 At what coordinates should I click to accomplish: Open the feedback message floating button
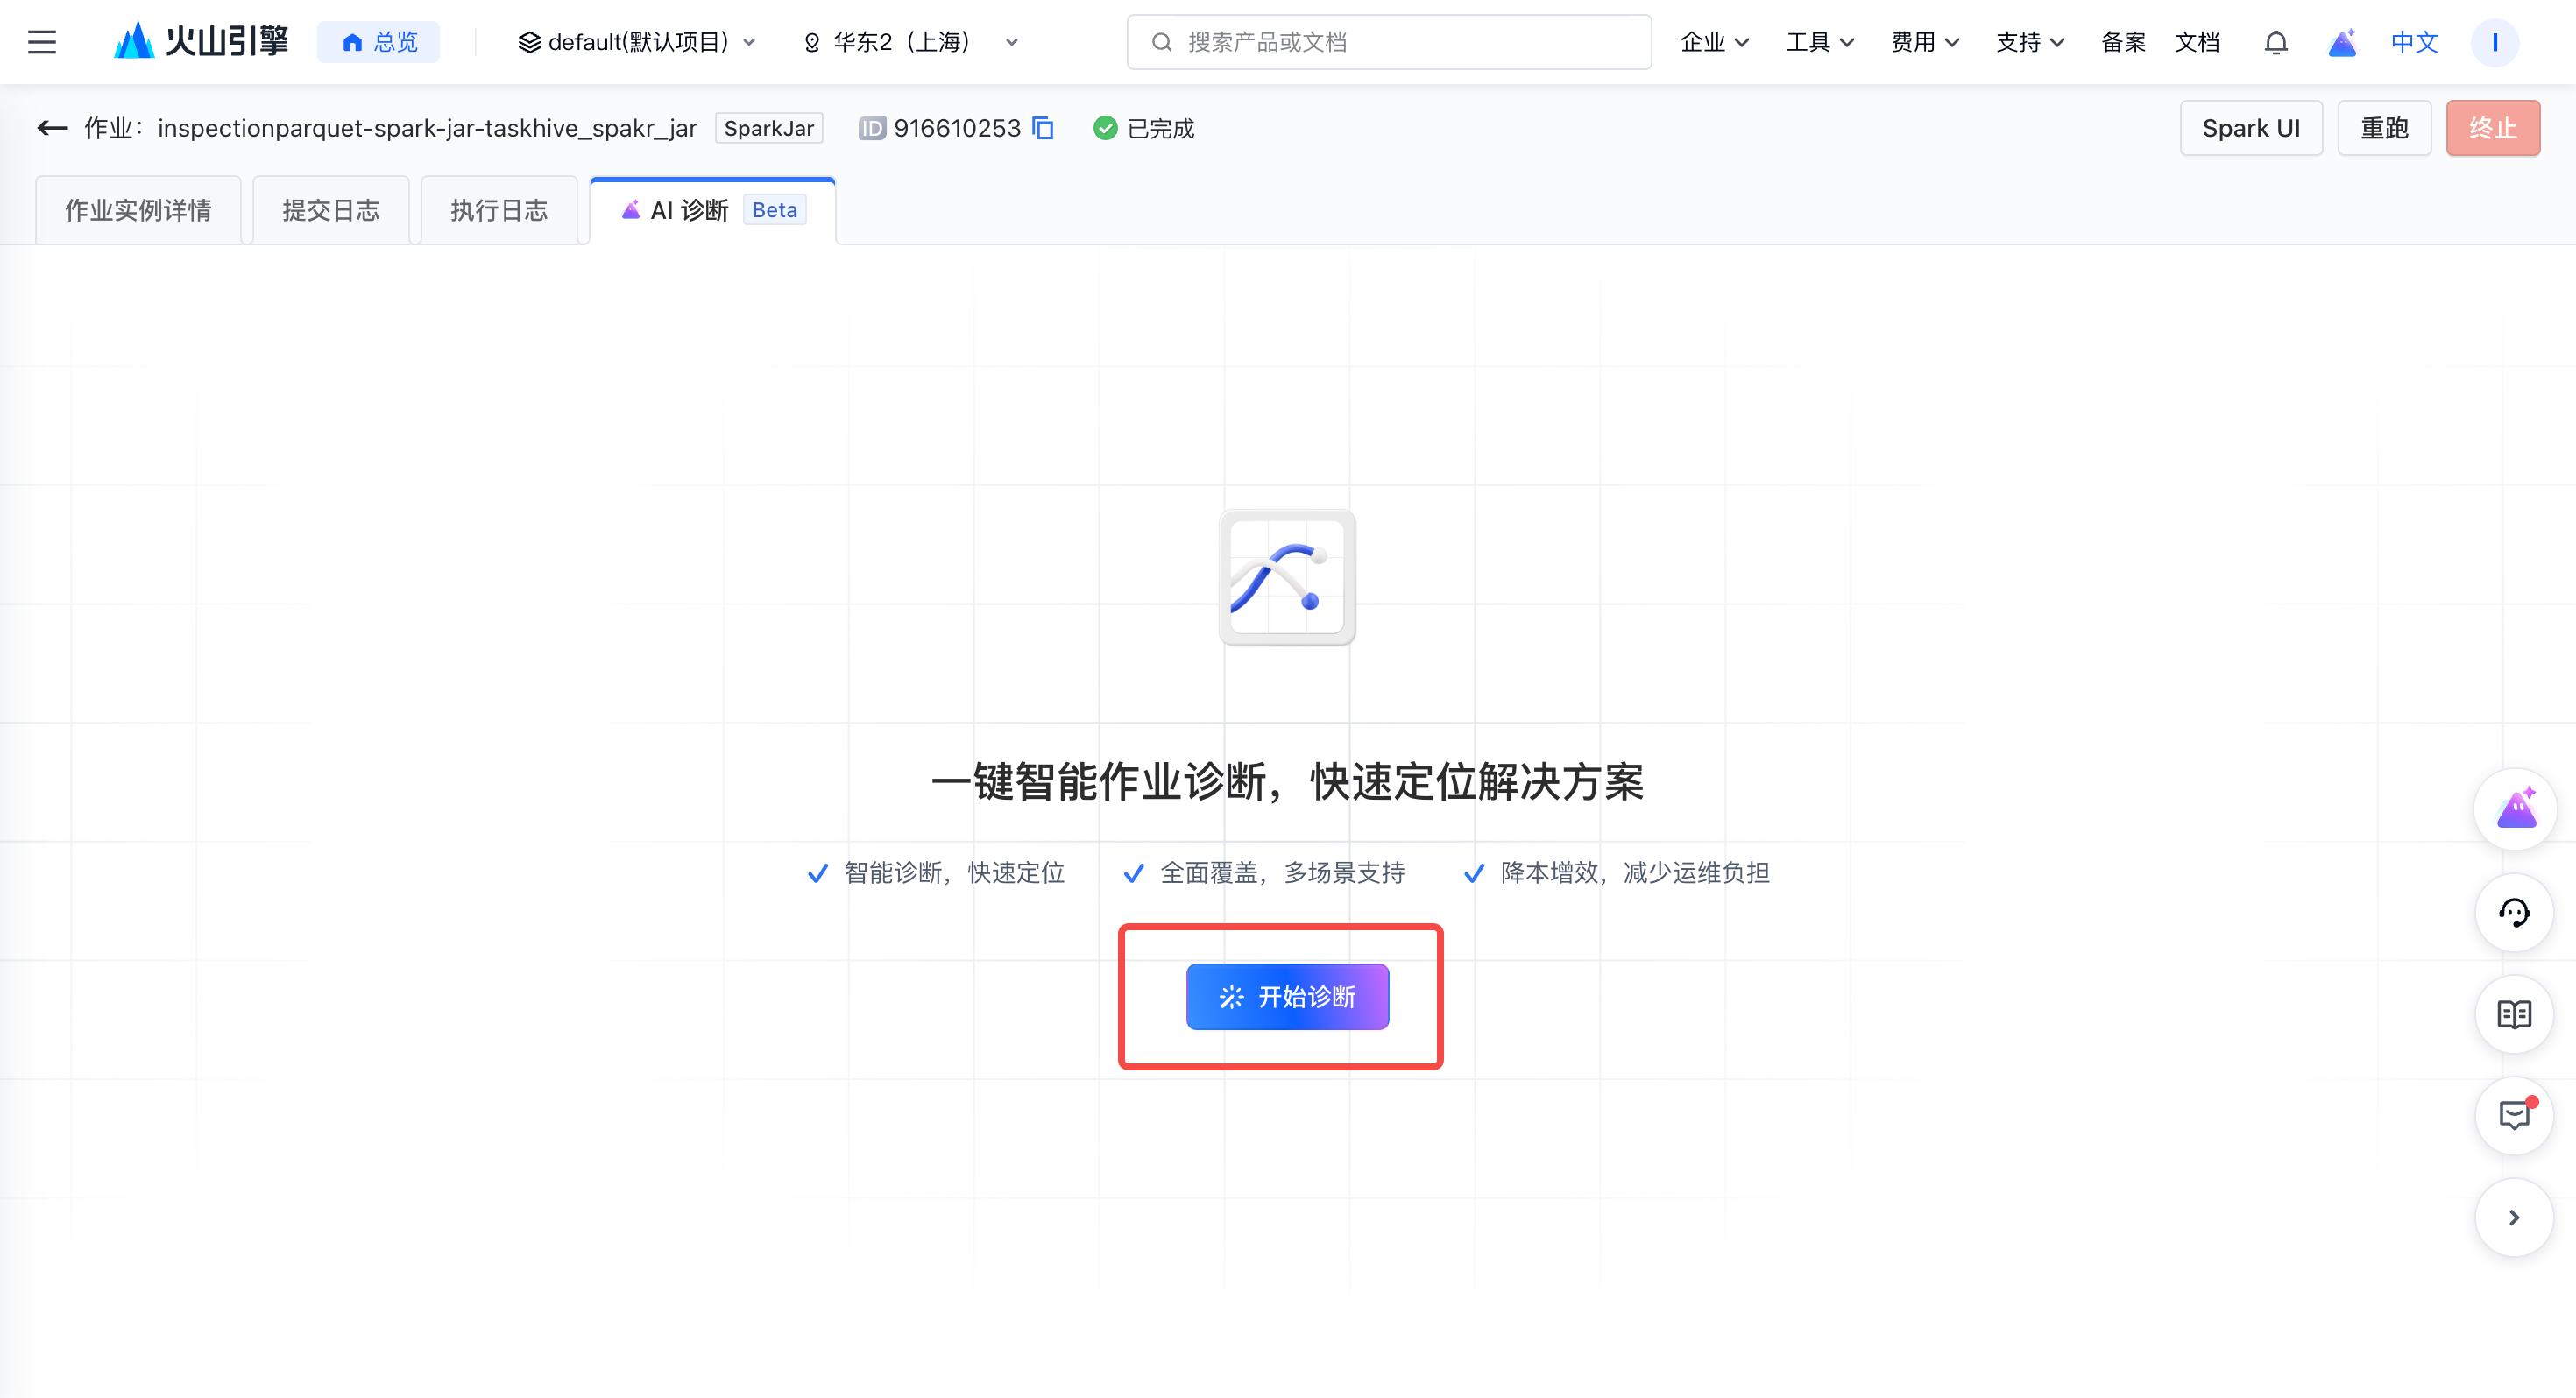tap(2514, 1115)
